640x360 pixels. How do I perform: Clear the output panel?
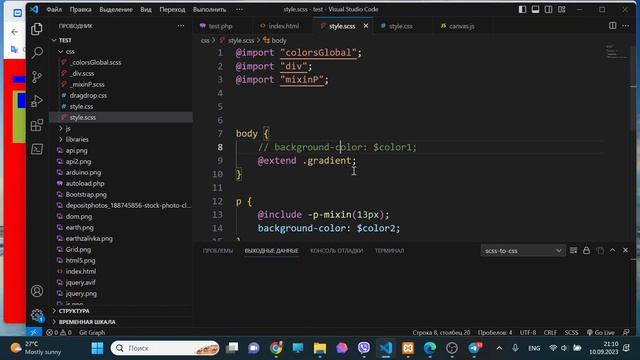point(573,250)
